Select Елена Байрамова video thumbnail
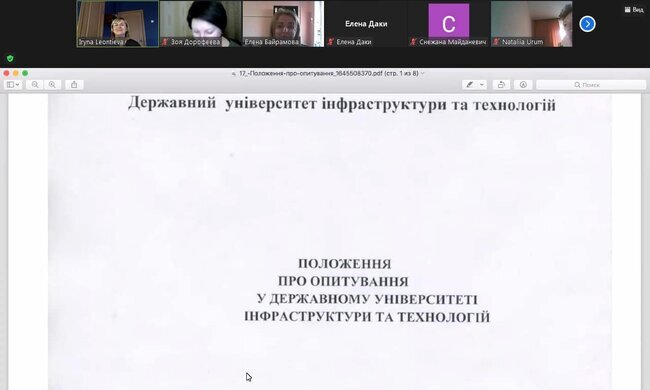 pos(283,24)
